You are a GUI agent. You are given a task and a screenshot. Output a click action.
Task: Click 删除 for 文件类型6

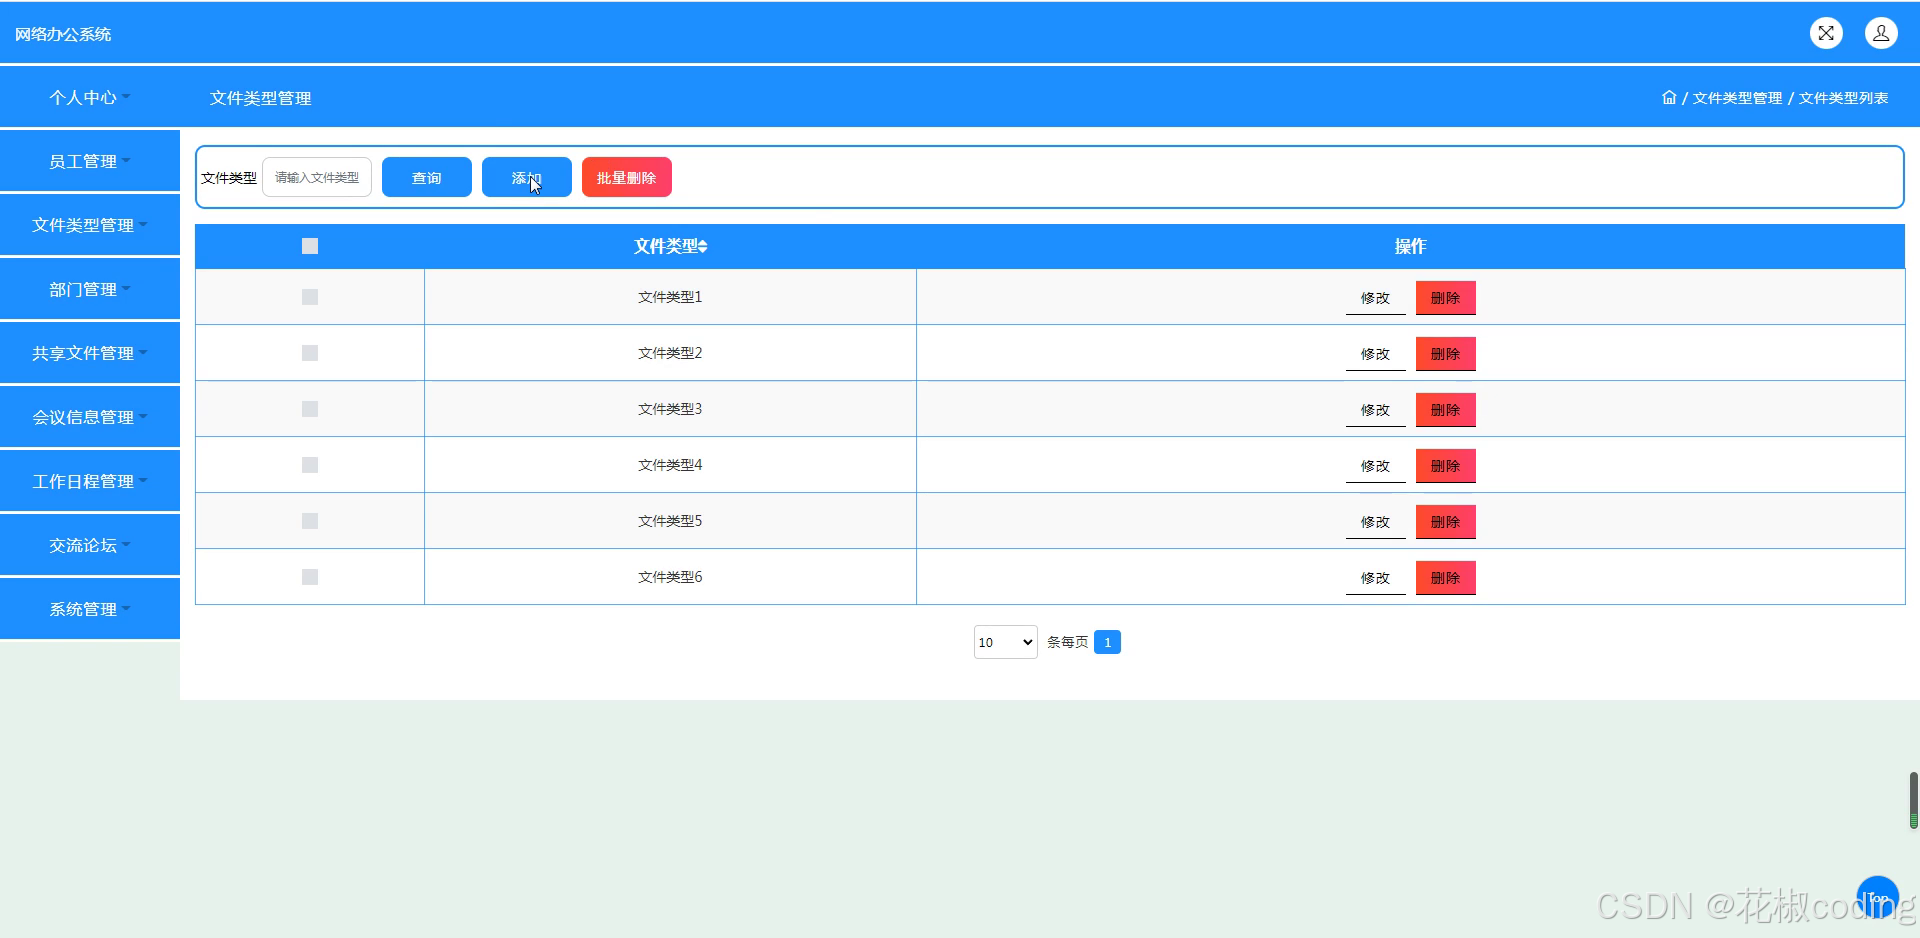(1446, 578)
